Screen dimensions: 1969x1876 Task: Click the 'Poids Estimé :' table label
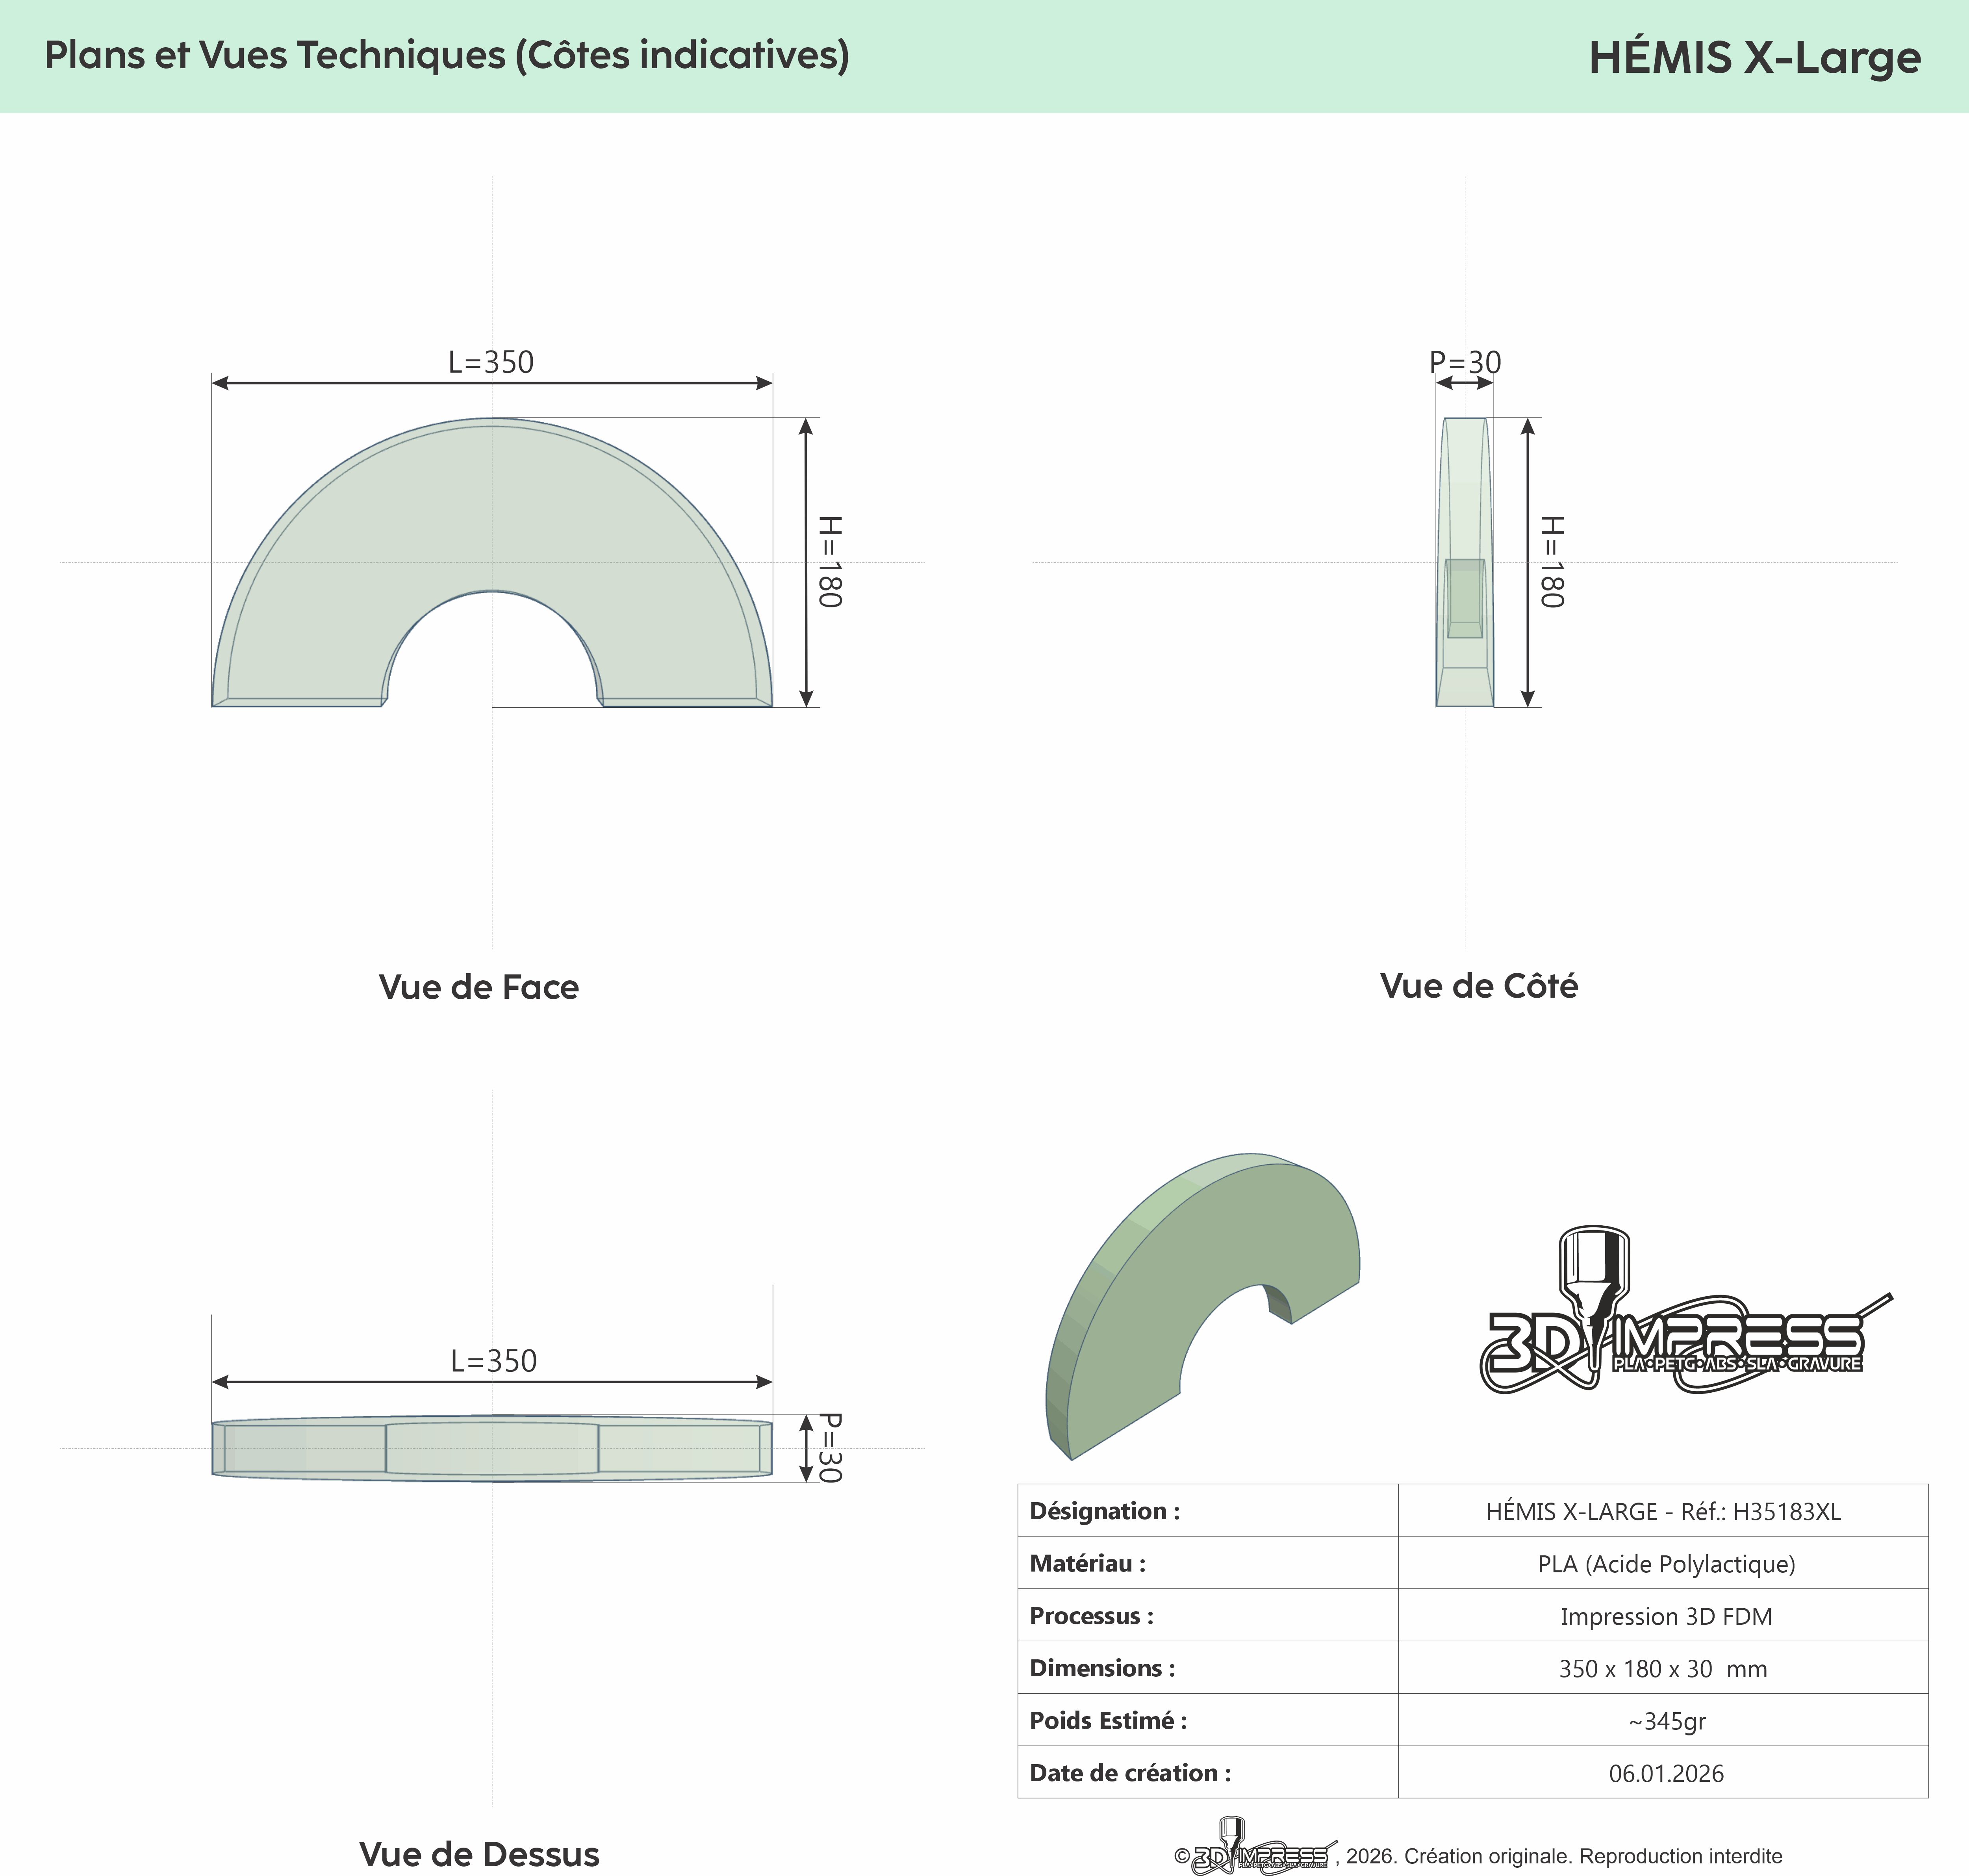click(1108, 1721)
